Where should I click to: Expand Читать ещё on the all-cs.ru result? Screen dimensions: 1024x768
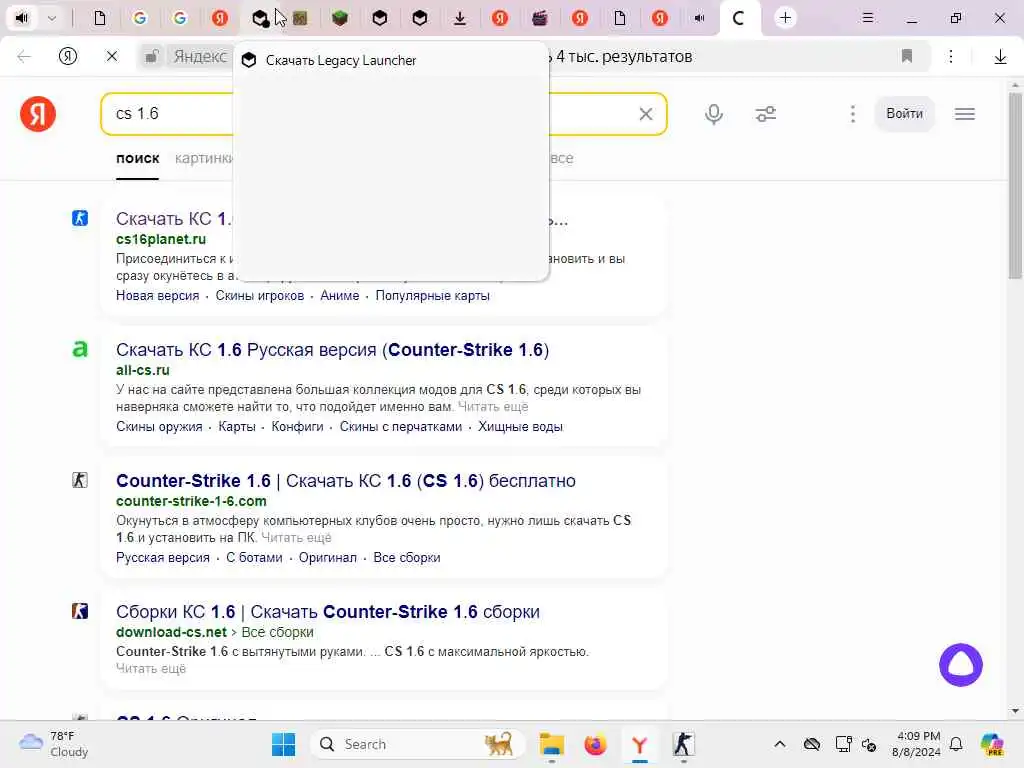tap(493, 407)
